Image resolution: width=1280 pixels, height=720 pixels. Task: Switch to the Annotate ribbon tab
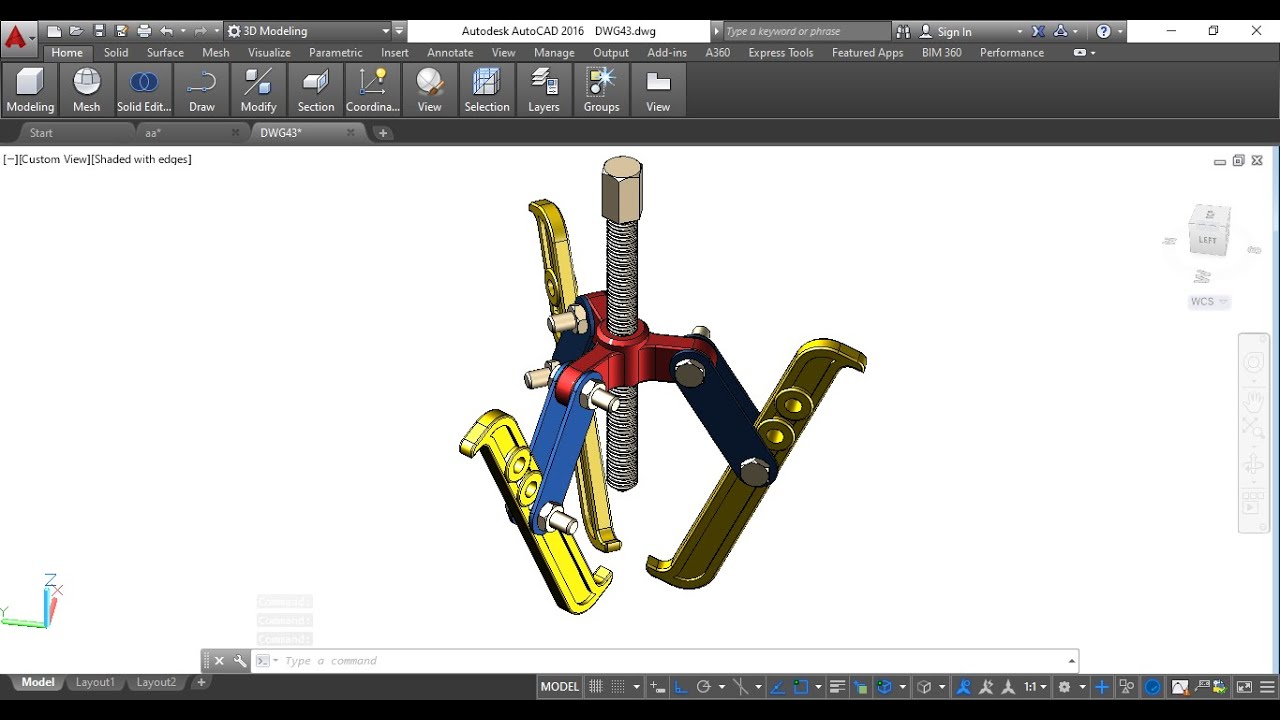[x=450, y=52]
